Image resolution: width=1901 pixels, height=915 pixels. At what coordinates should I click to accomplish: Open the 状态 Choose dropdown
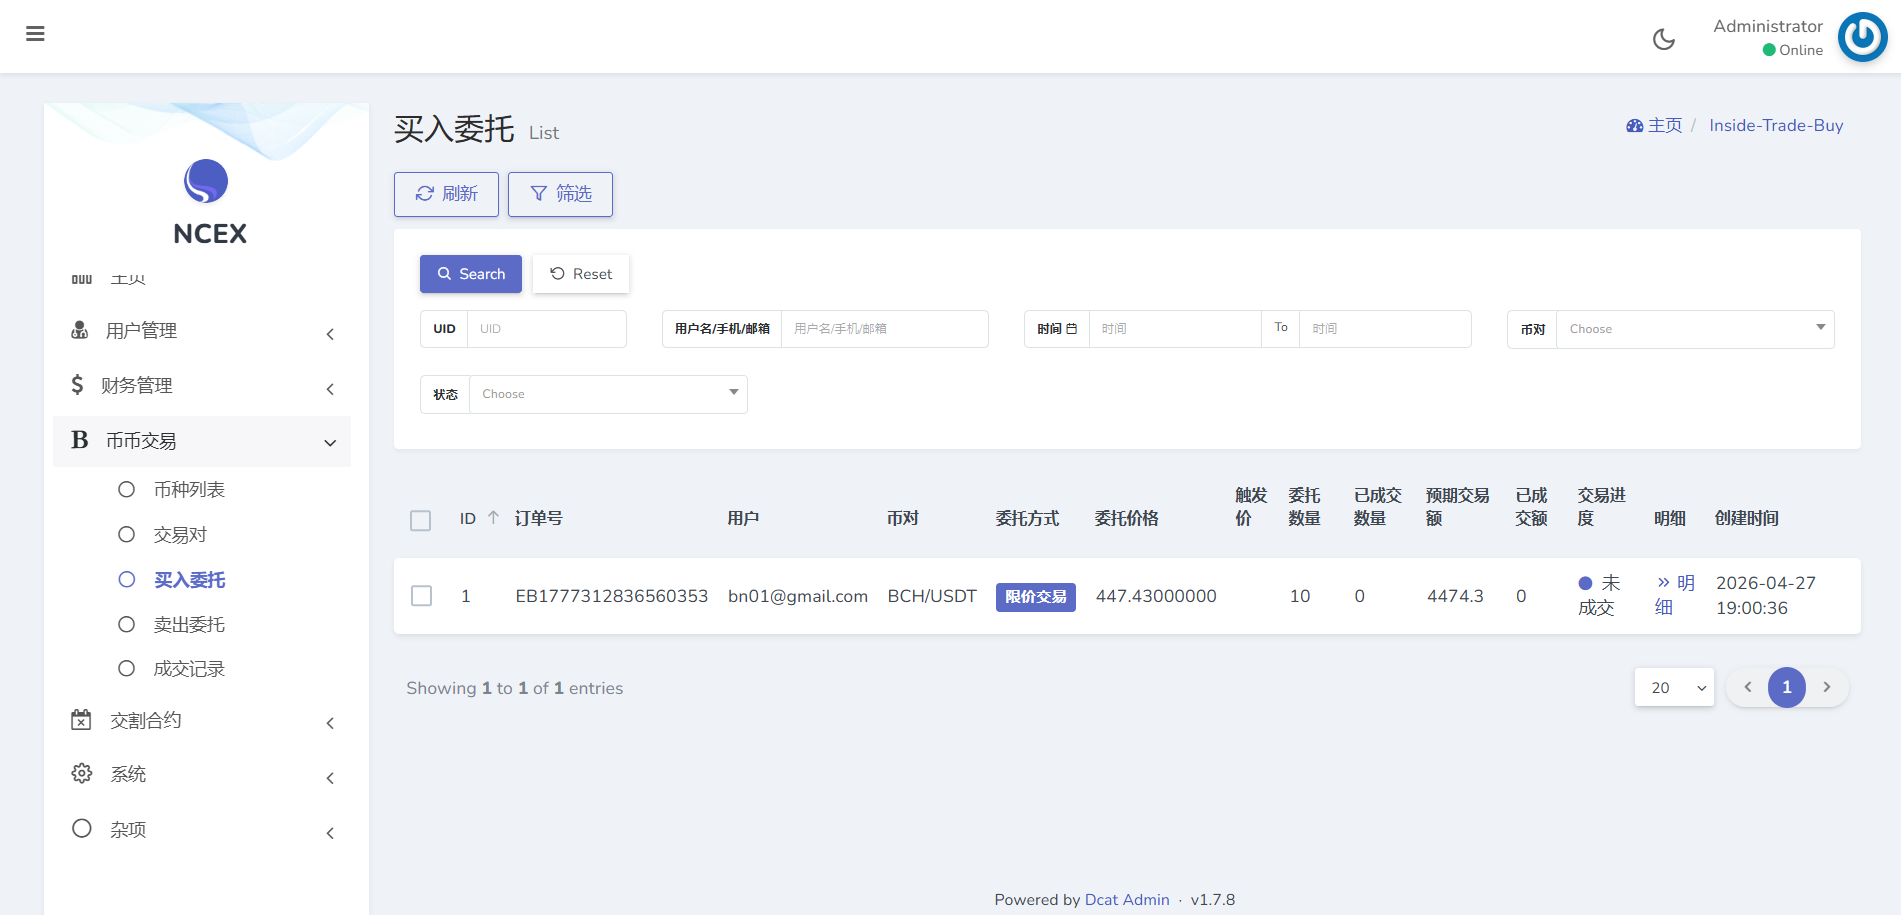pyautogui.click(x=608, y=394)
